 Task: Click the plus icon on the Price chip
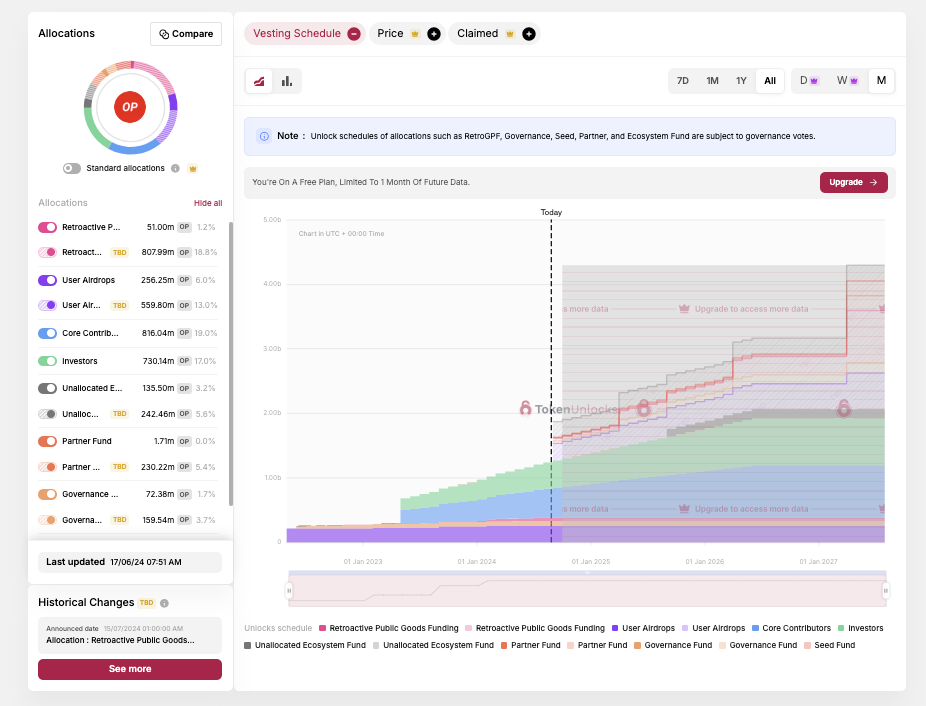point(433,34)
